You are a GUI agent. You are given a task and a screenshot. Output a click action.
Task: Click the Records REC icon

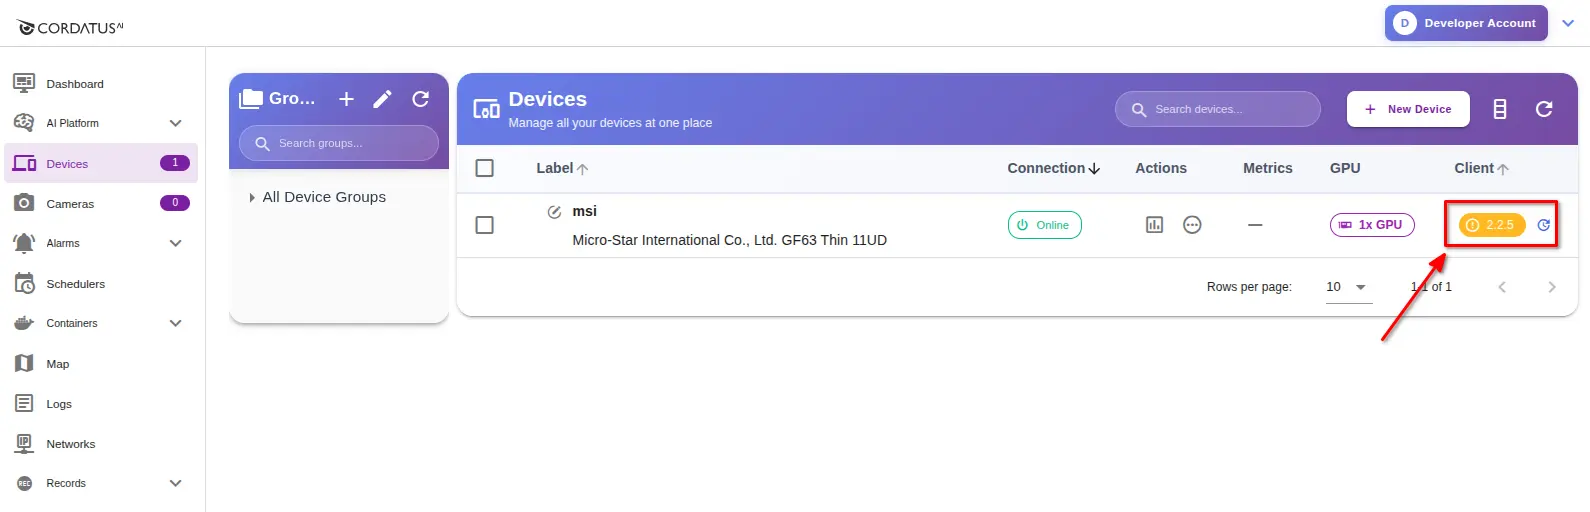click(x=24, y=483)
